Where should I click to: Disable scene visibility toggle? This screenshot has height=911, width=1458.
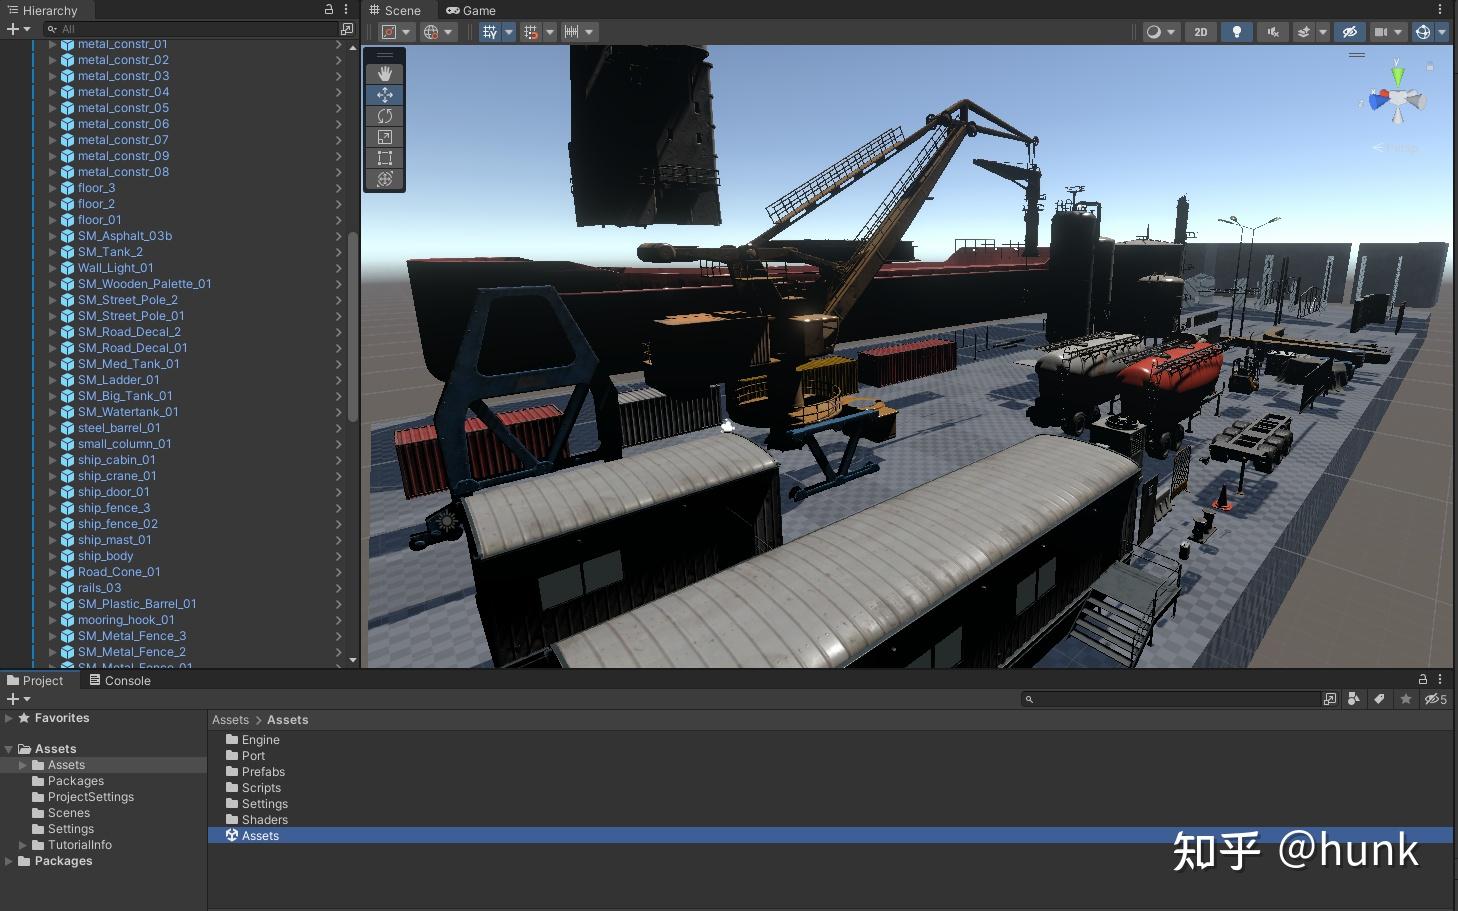[1350, 31]
